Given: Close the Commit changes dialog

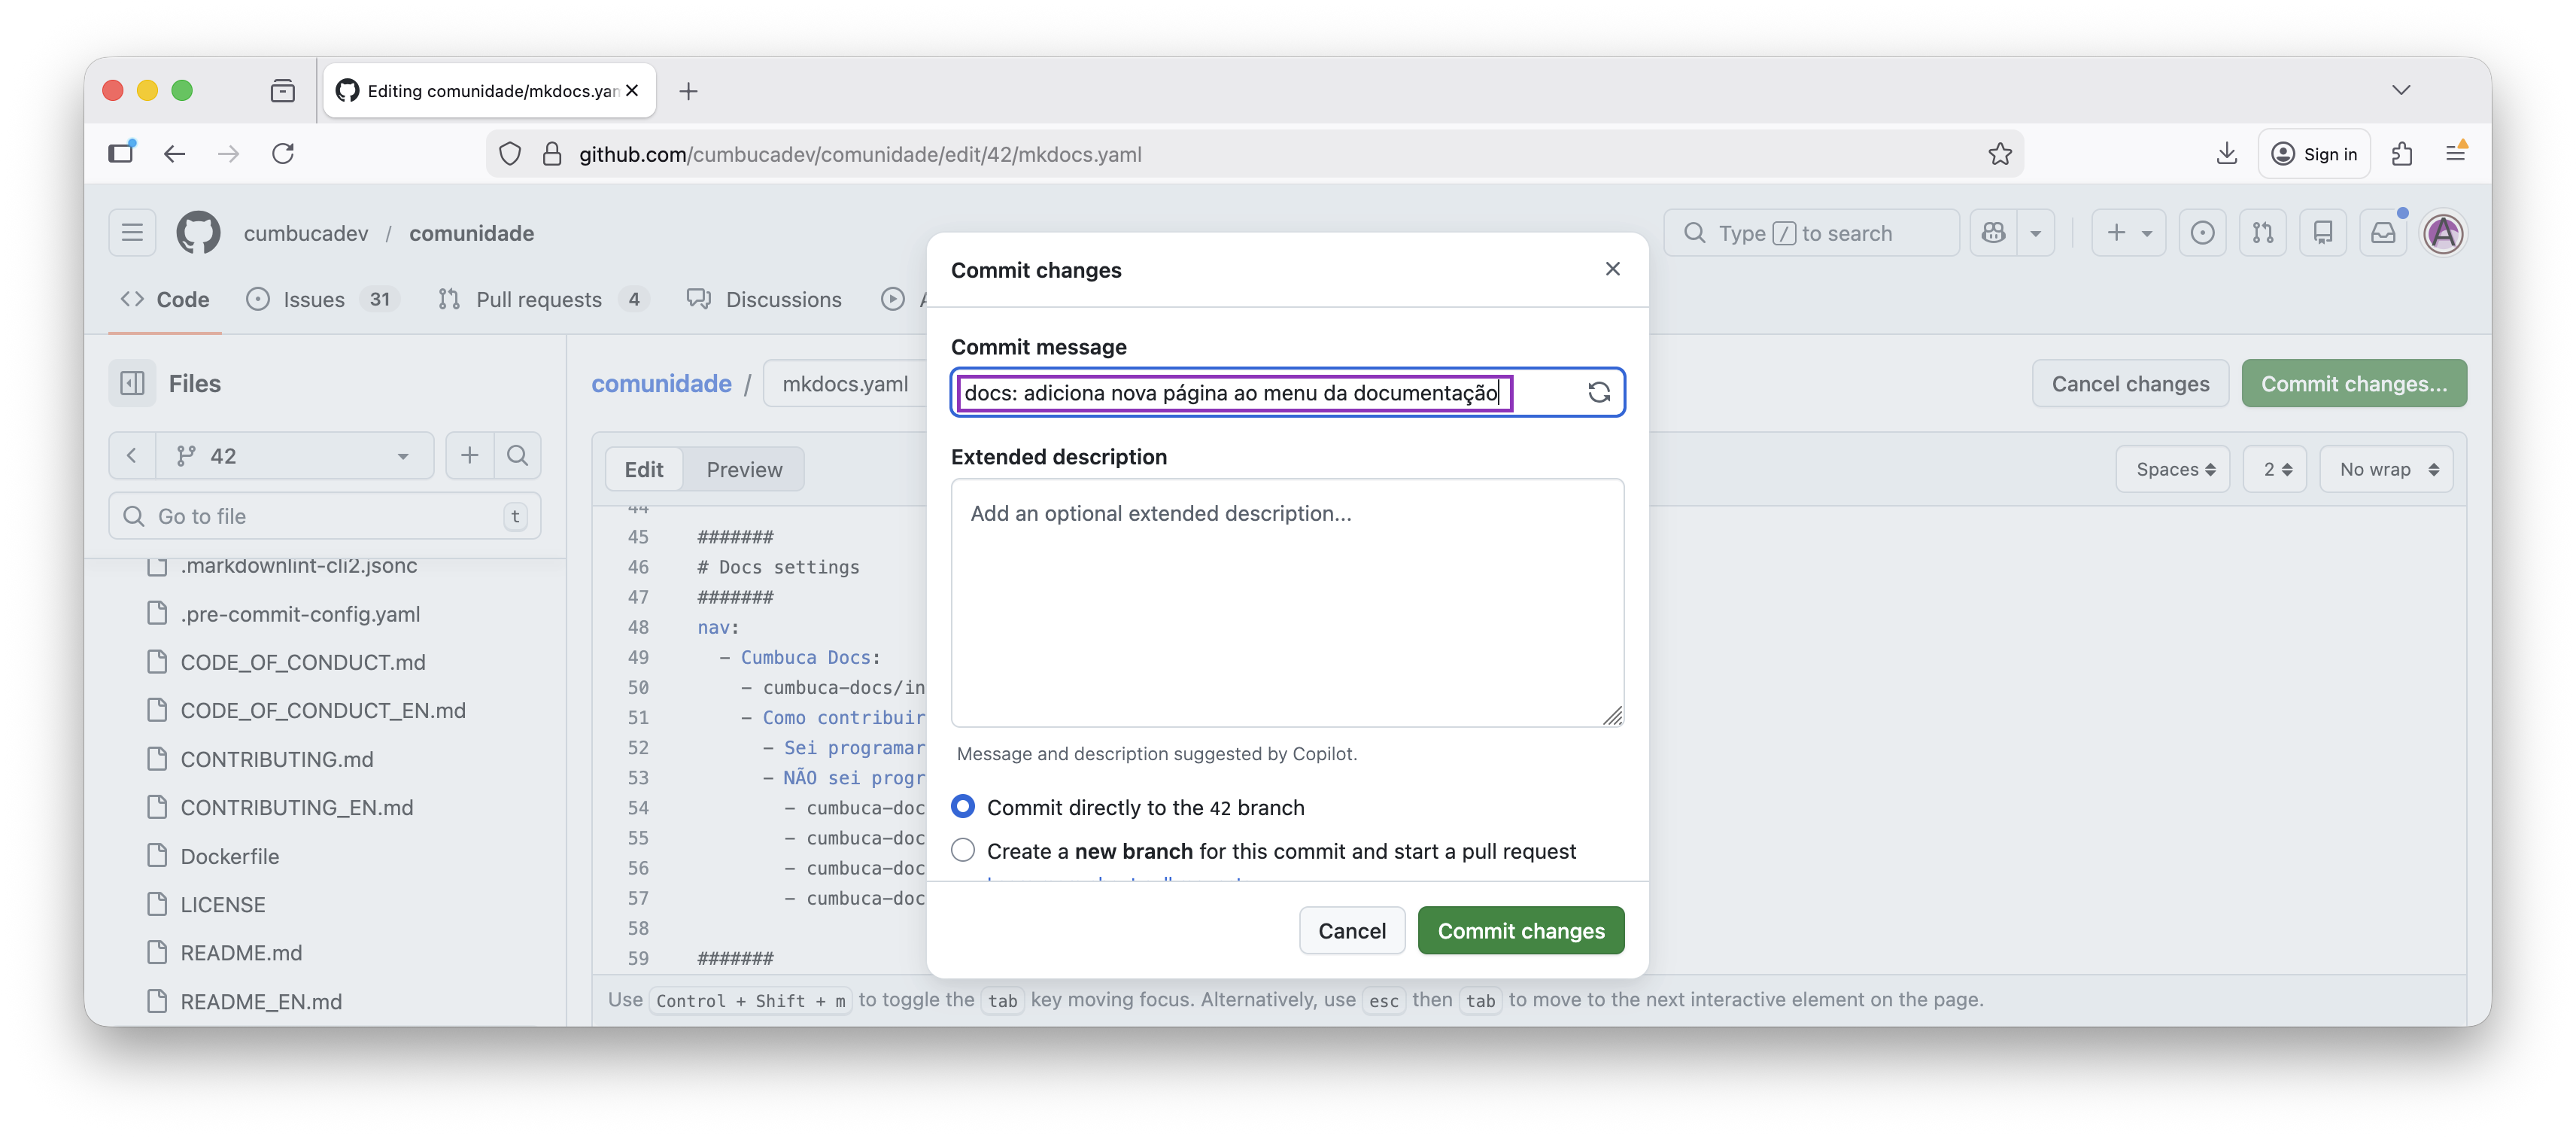Looking at the screenshot, I should click(x=1612, y=269).
